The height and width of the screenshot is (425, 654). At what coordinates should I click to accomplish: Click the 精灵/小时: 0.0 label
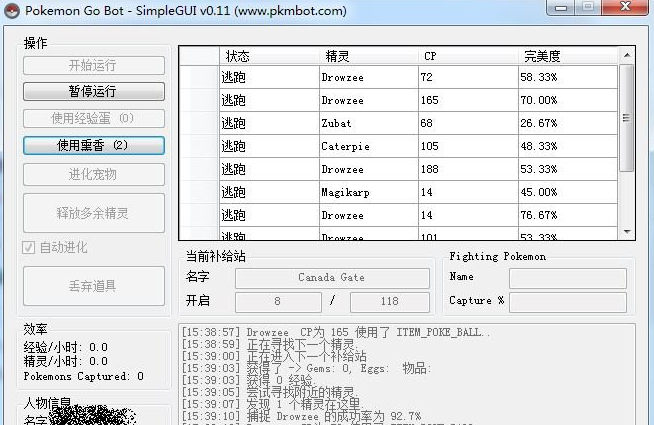[66, 361]
